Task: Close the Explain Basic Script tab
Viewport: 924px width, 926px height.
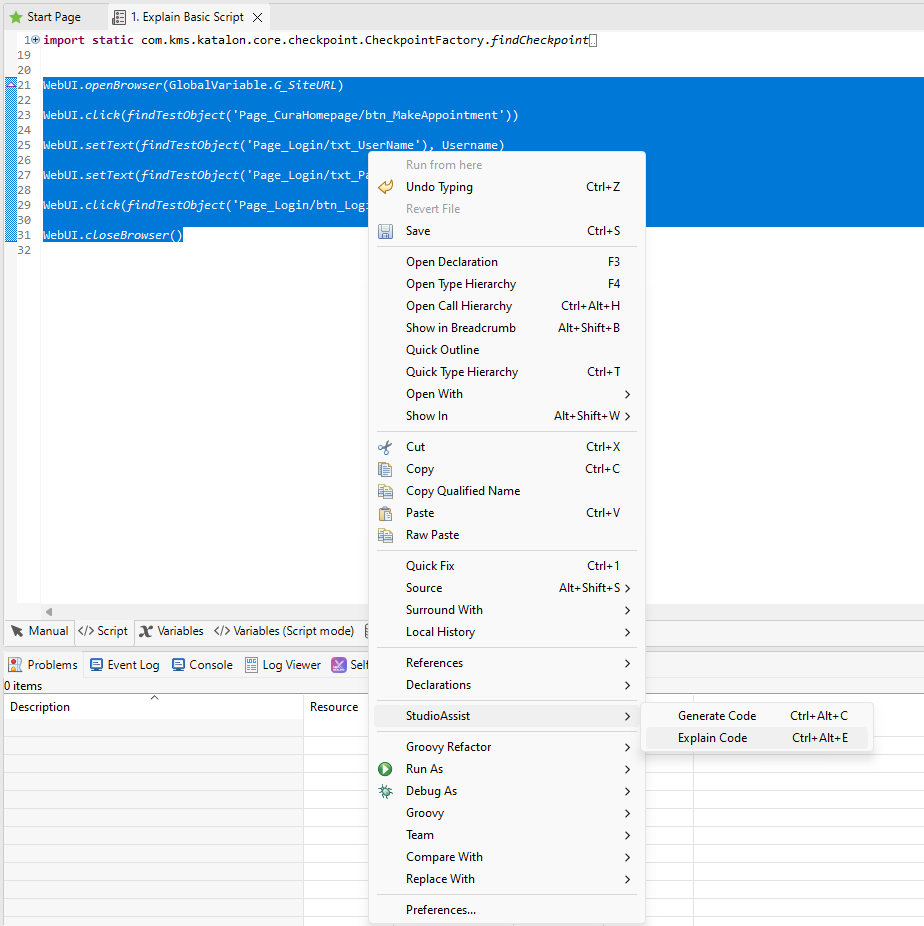Action: 257,17
